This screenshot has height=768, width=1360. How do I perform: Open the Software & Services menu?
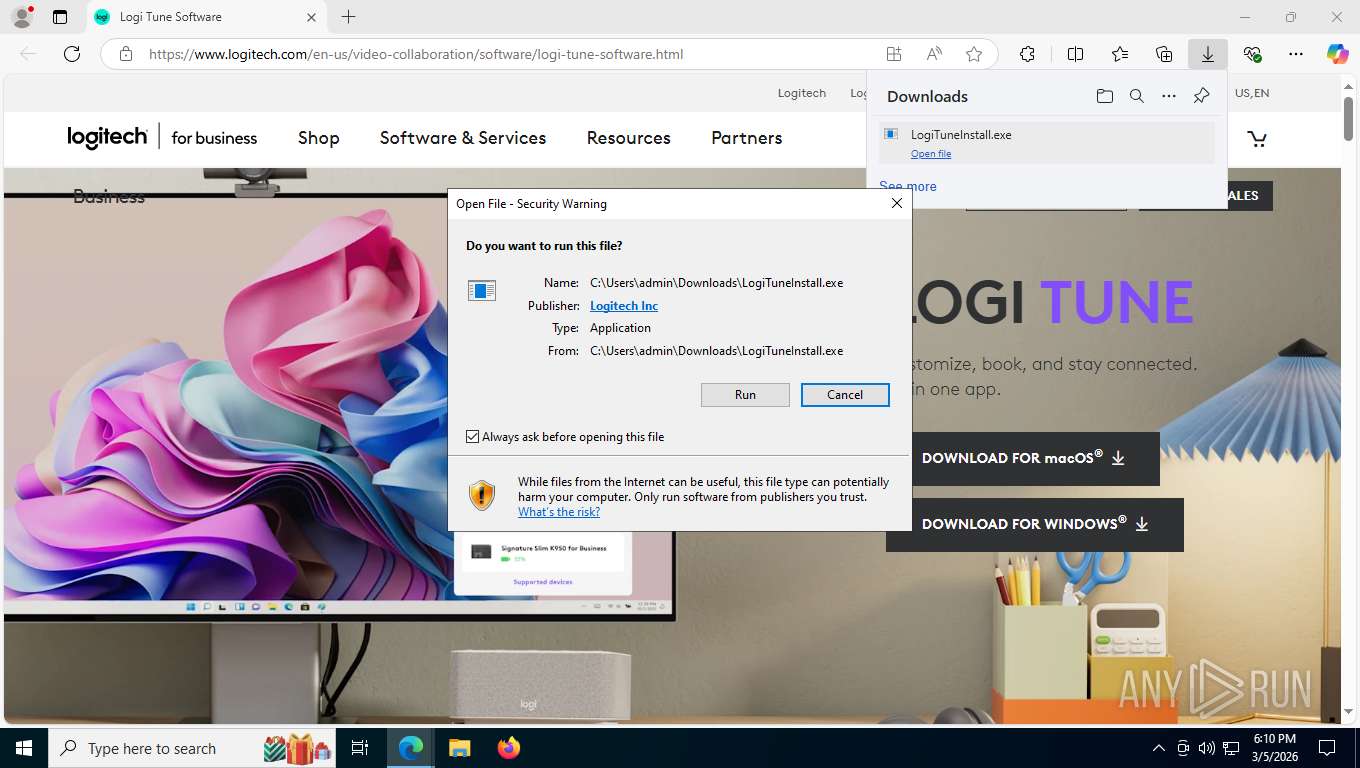pos(463,138)
